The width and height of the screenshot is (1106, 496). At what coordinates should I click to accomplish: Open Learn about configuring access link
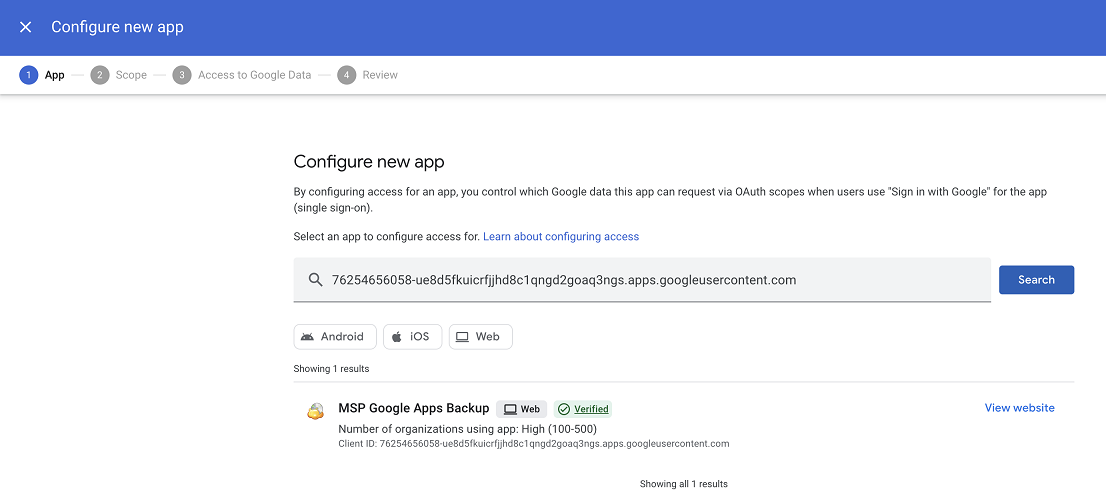coord(560,237)
